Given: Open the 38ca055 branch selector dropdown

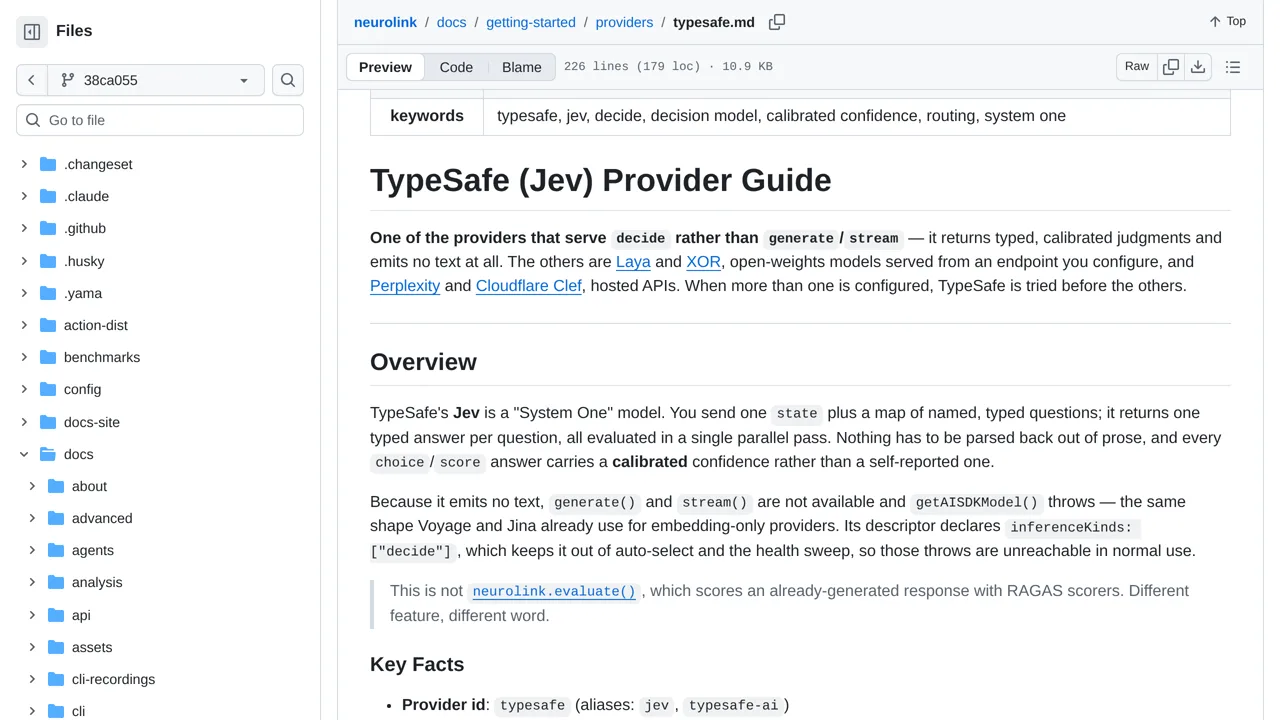Looking at the screenshot, I should [x=155, y=80].
